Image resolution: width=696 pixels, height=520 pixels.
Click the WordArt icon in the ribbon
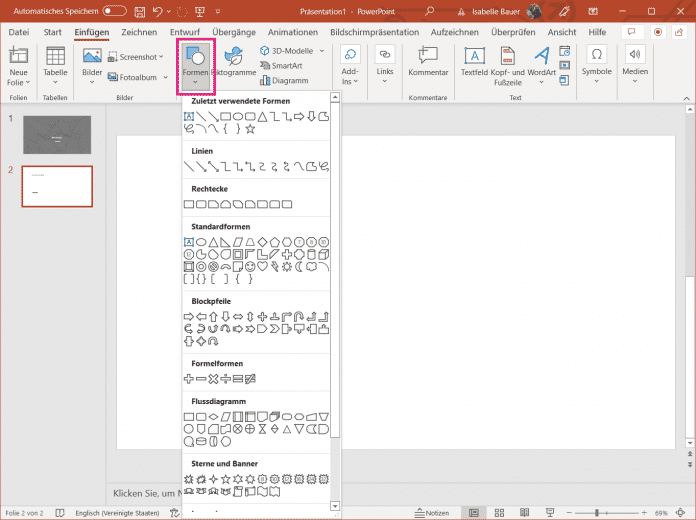(541, 62)
